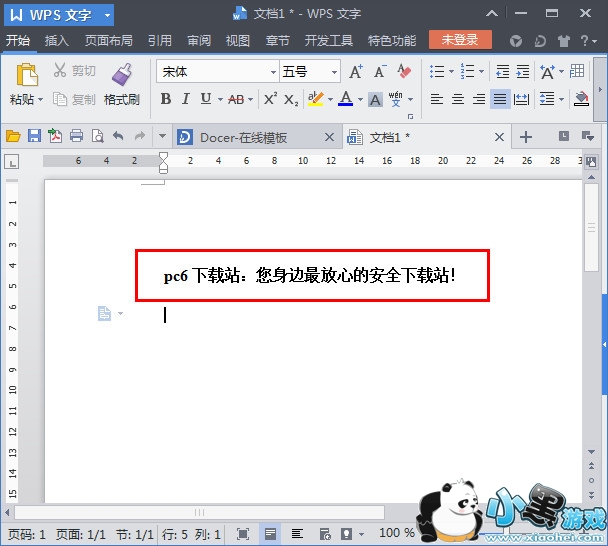Enable justified text alignment
The width and height of the screenshot is (608, 546).
[498, 99]
